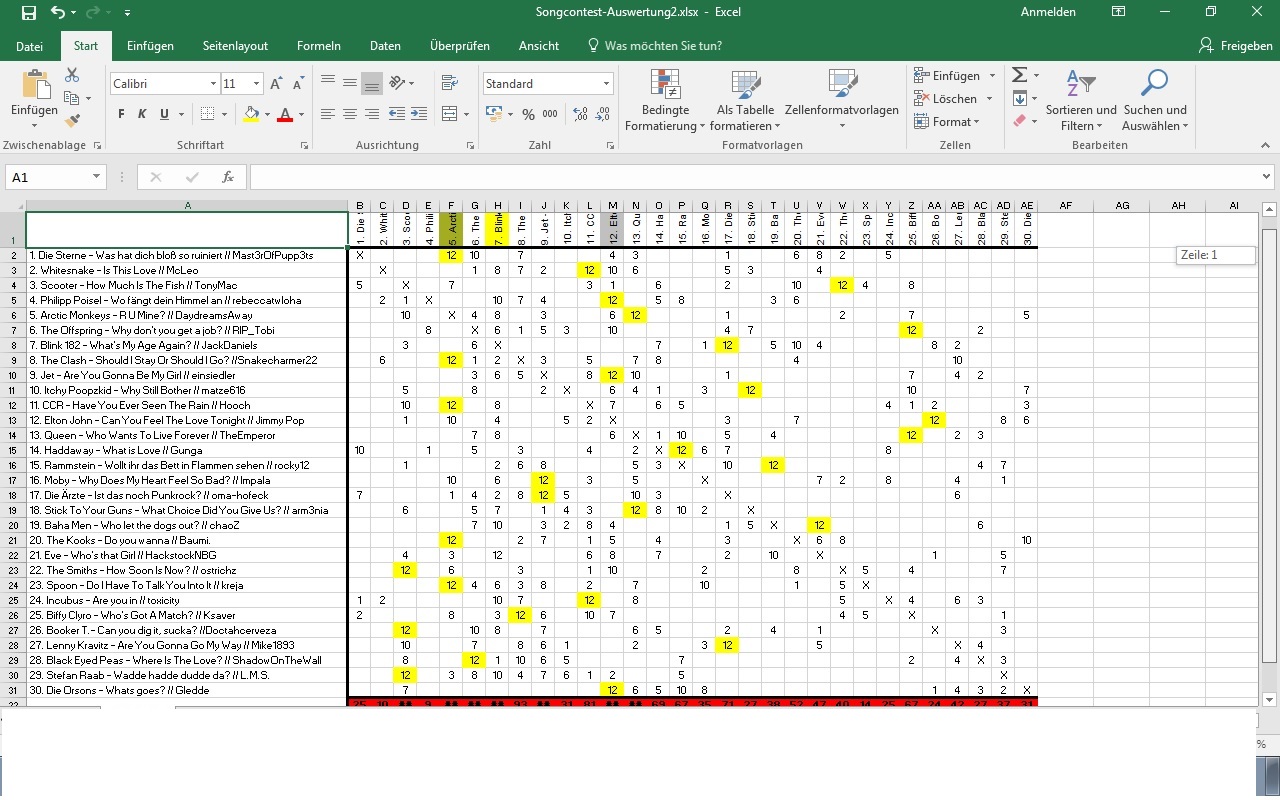Open the font size dropdown

tap(257, 84)
